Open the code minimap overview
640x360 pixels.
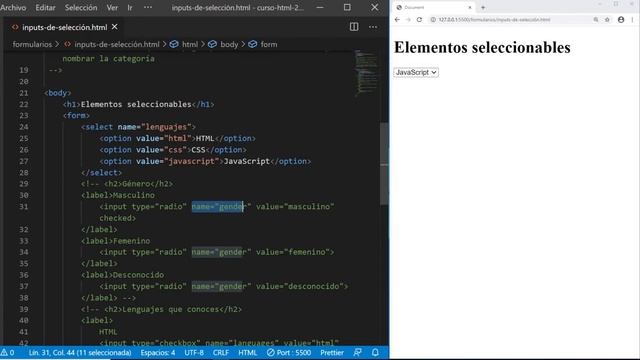point(366,73)
